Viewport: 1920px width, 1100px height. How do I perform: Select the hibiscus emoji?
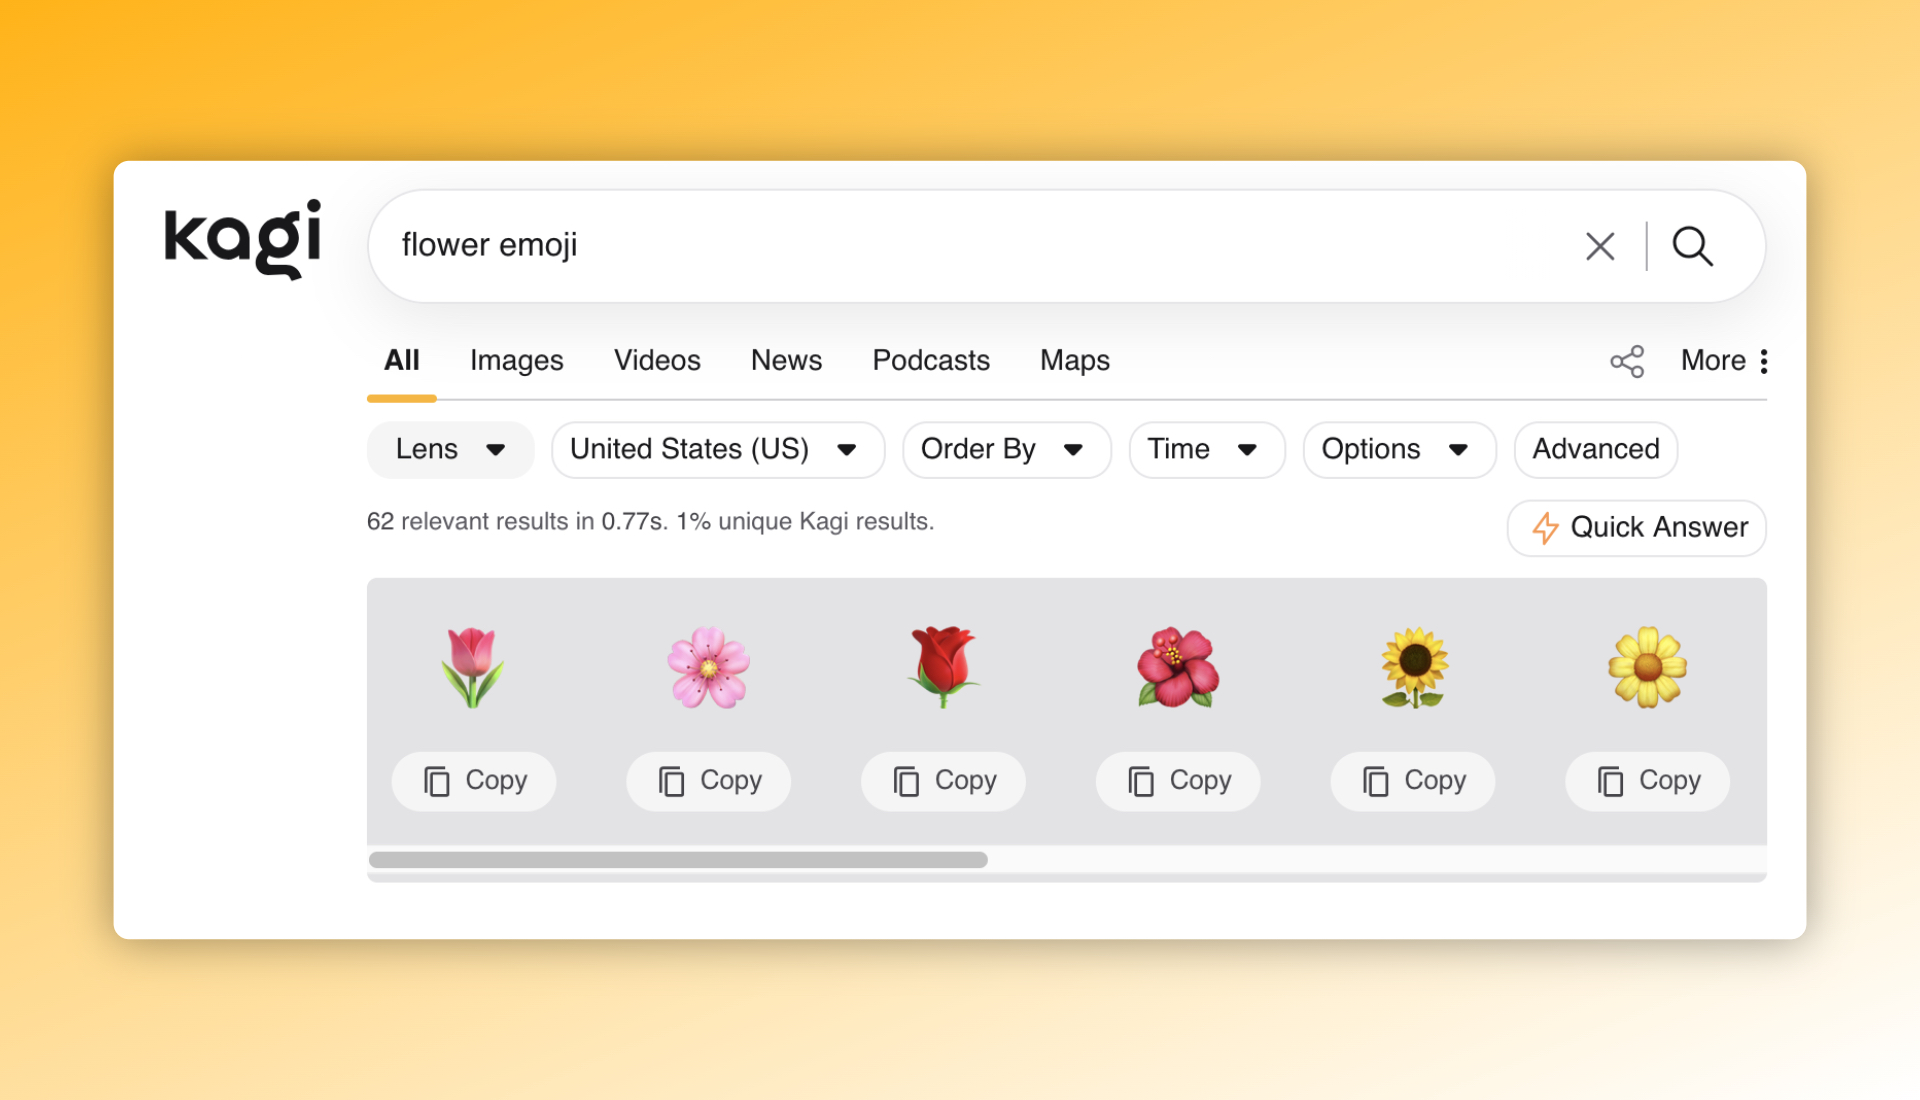(1178, 667)
